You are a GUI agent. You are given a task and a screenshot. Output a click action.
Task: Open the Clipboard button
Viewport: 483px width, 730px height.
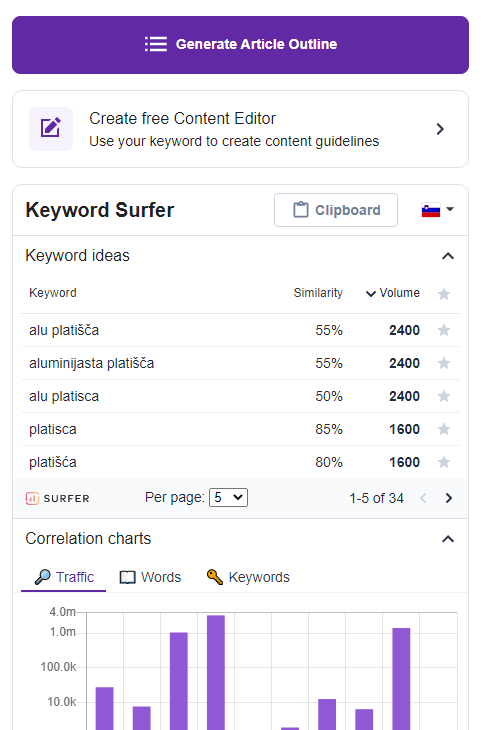(336, 210)
